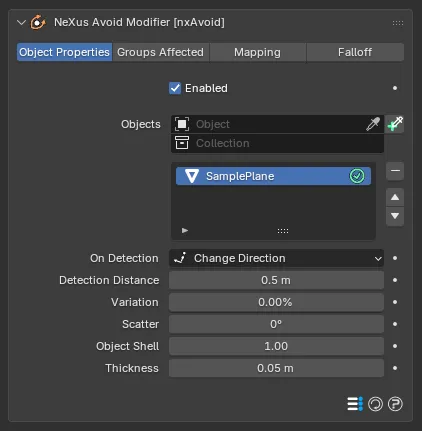
Task: Collapse the NeXus Avoid Modifier panel
Action: click(x=21, y=23)
